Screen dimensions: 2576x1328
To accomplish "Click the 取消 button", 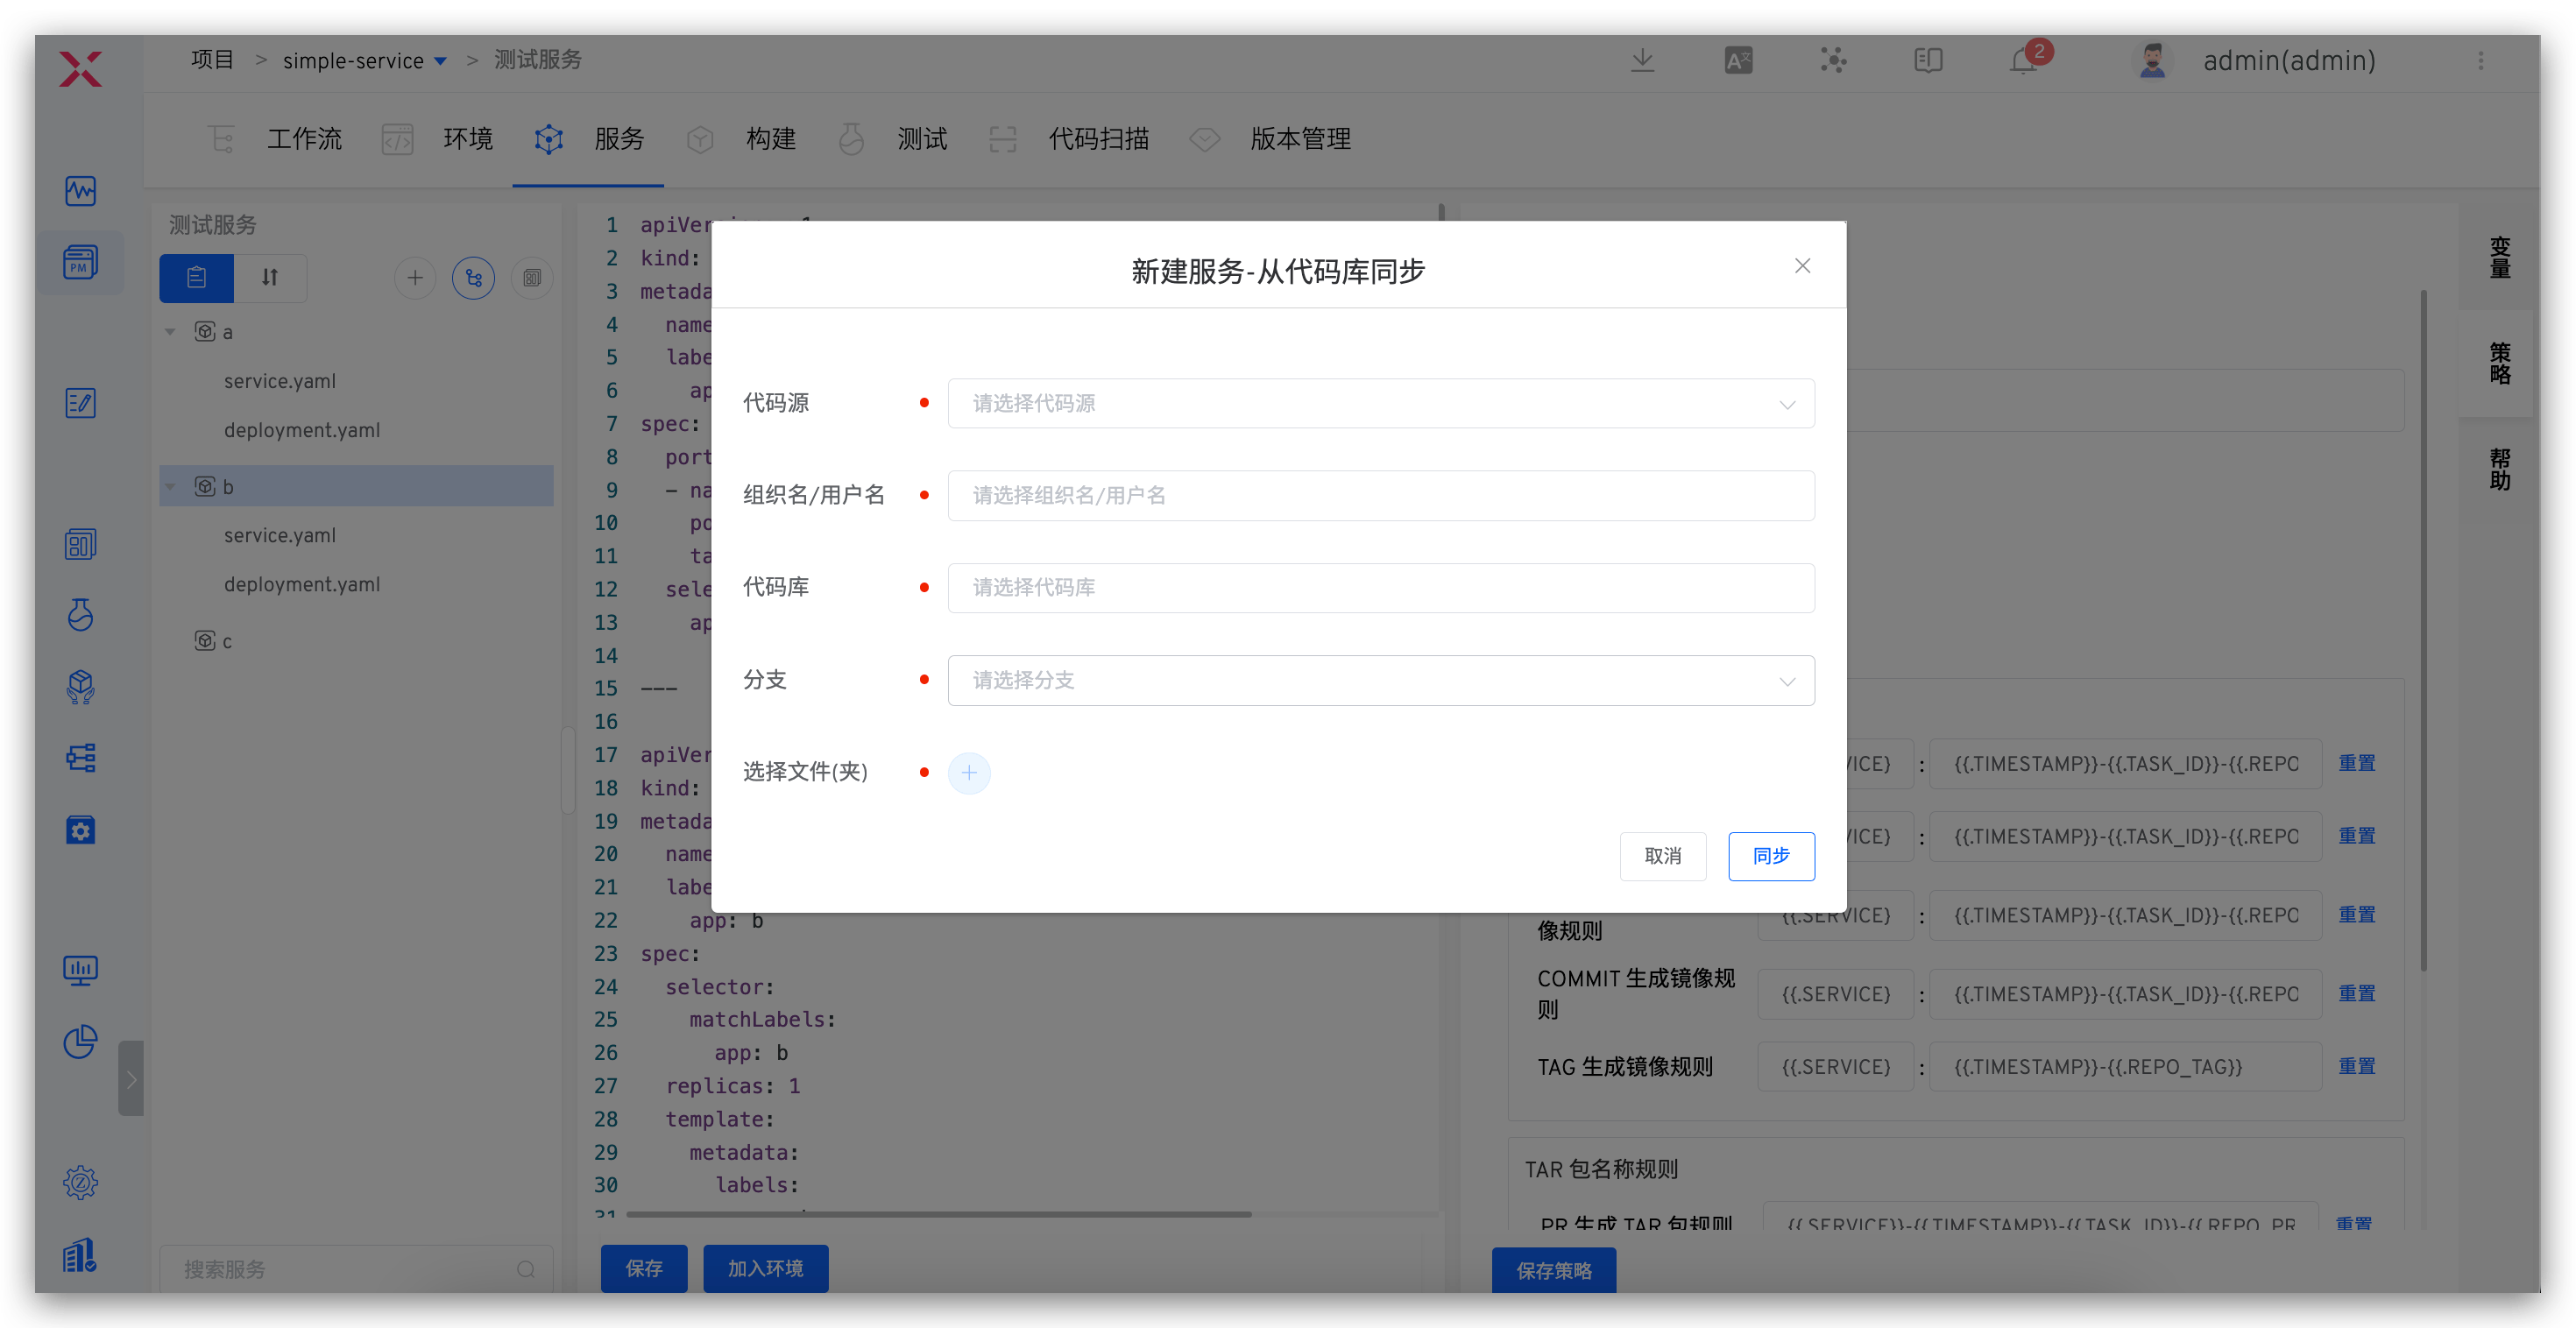I will tap(1663, 856).
